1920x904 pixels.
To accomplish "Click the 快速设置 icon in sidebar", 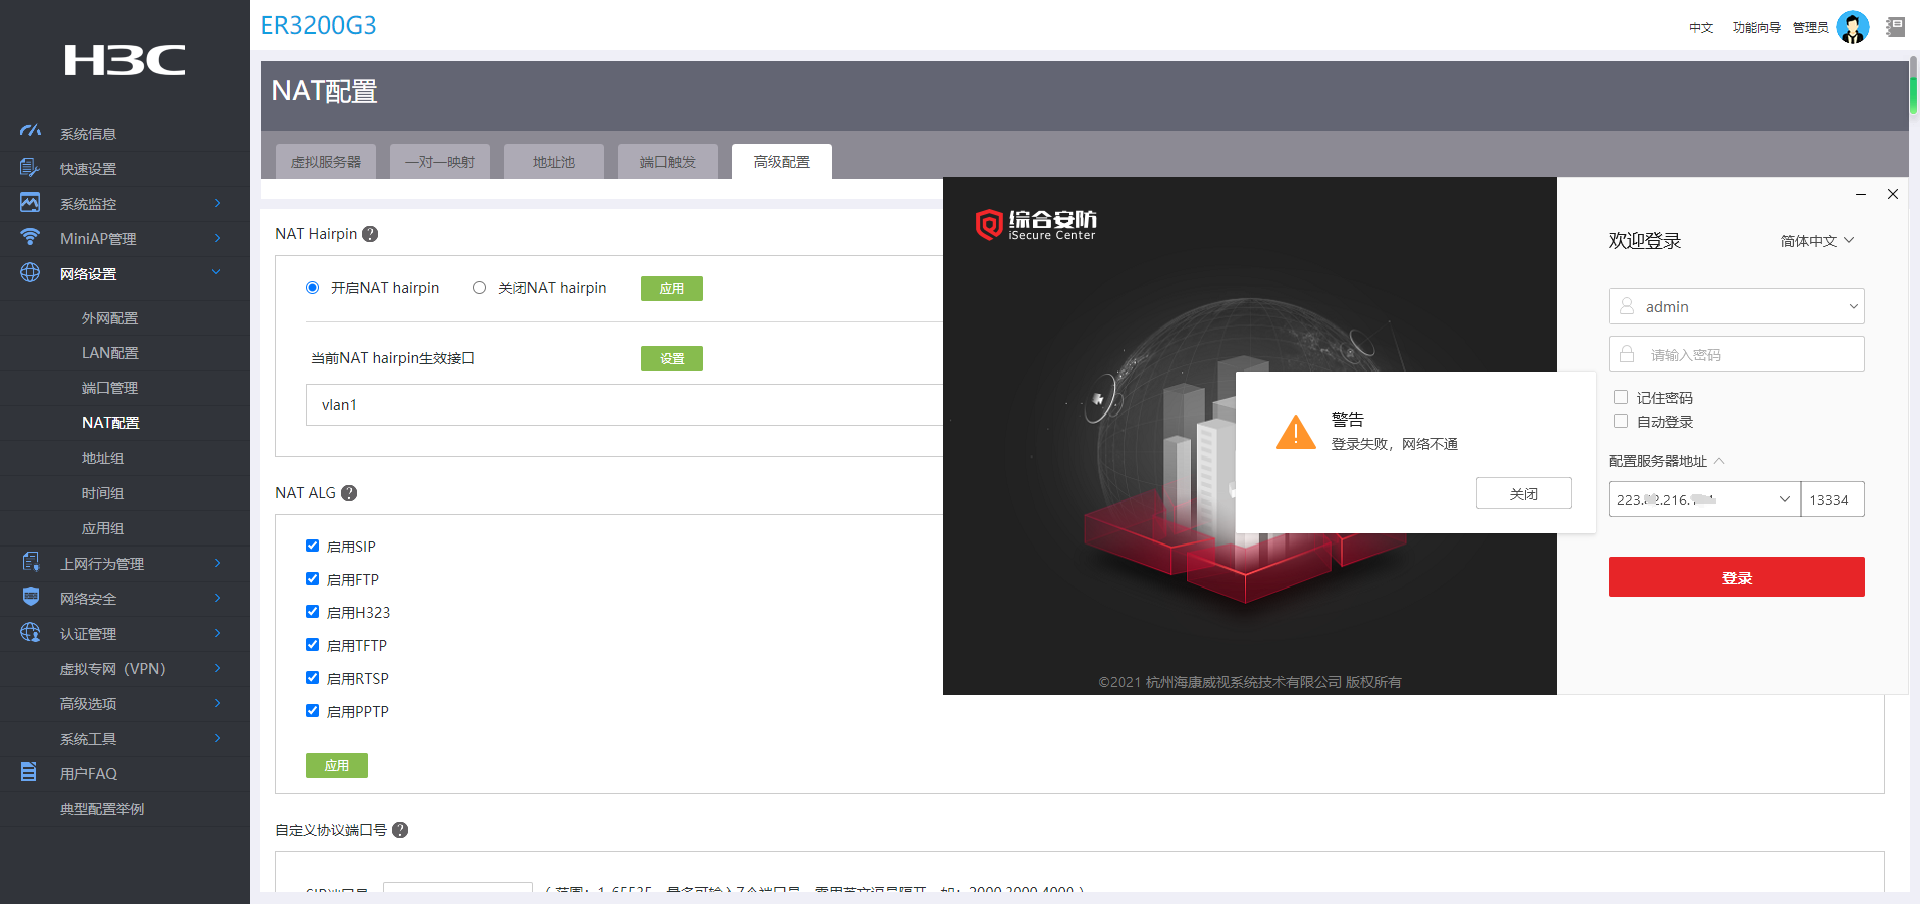I will tap(30, 168).
